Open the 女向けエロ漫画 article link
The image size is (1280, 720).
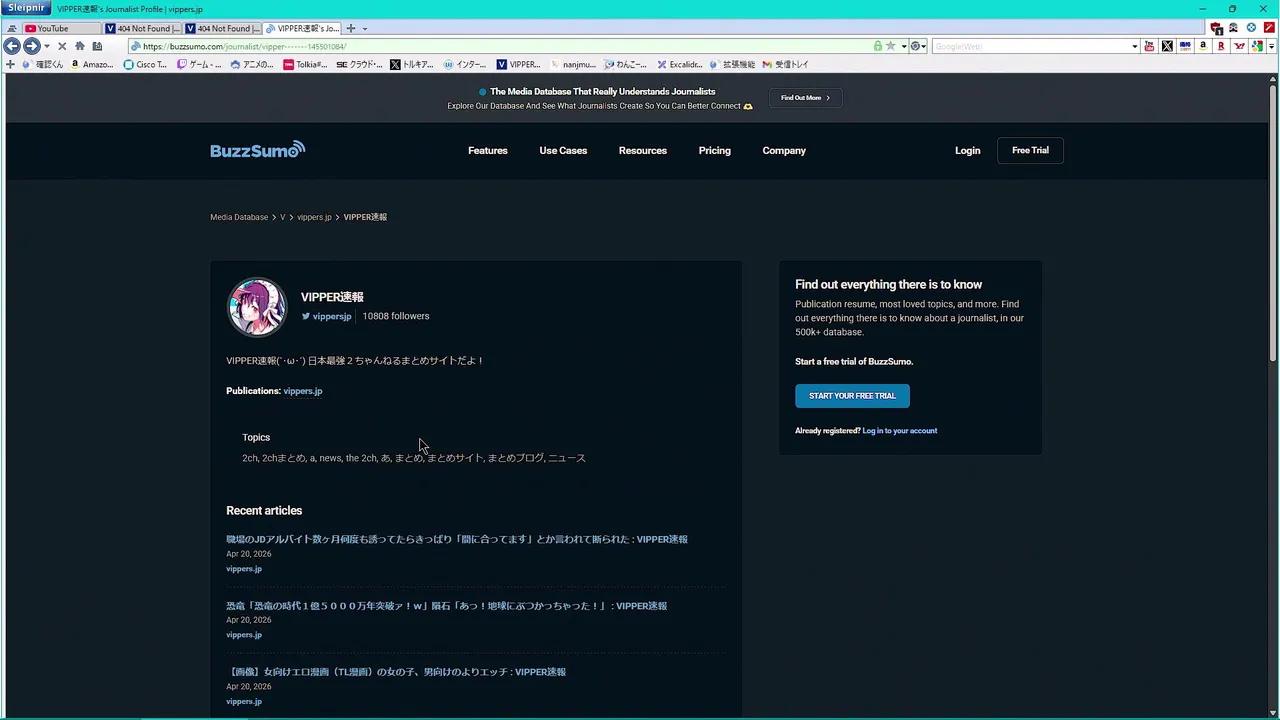click(x=396, y=672)
